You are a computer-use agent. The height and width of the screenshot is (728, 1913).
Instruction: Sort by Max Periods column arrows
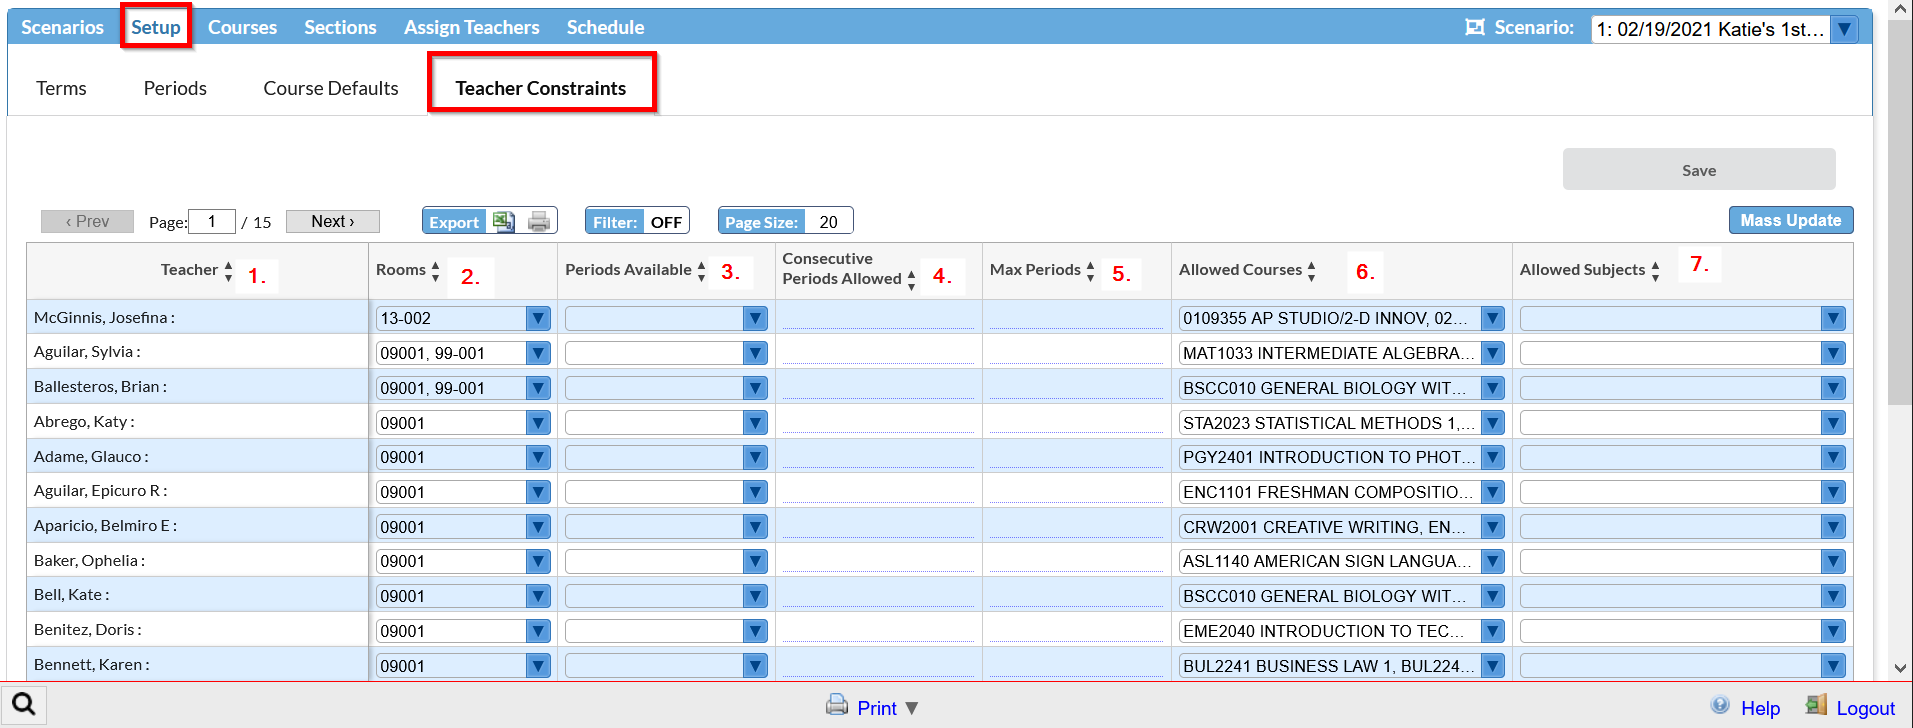(x=1090, y=271)
